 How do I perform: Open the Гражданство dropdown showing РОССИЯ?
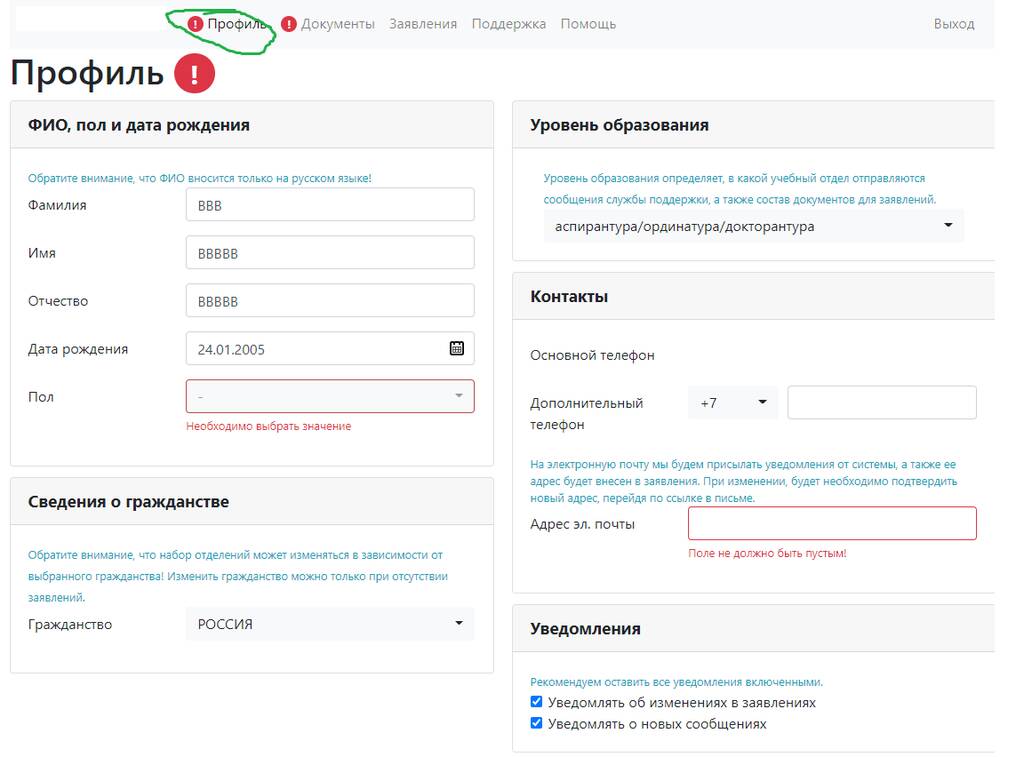pyautogui.click(x=330, y=624)
